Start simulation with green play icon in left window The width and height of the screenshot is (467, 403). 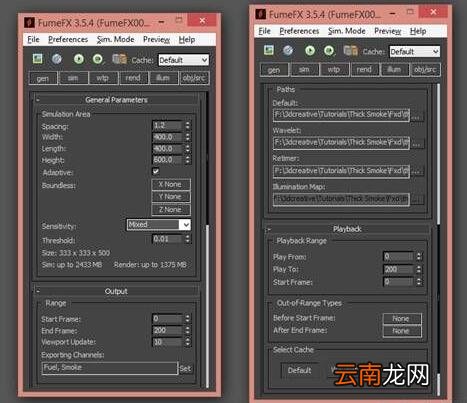[x=79, y=59]
